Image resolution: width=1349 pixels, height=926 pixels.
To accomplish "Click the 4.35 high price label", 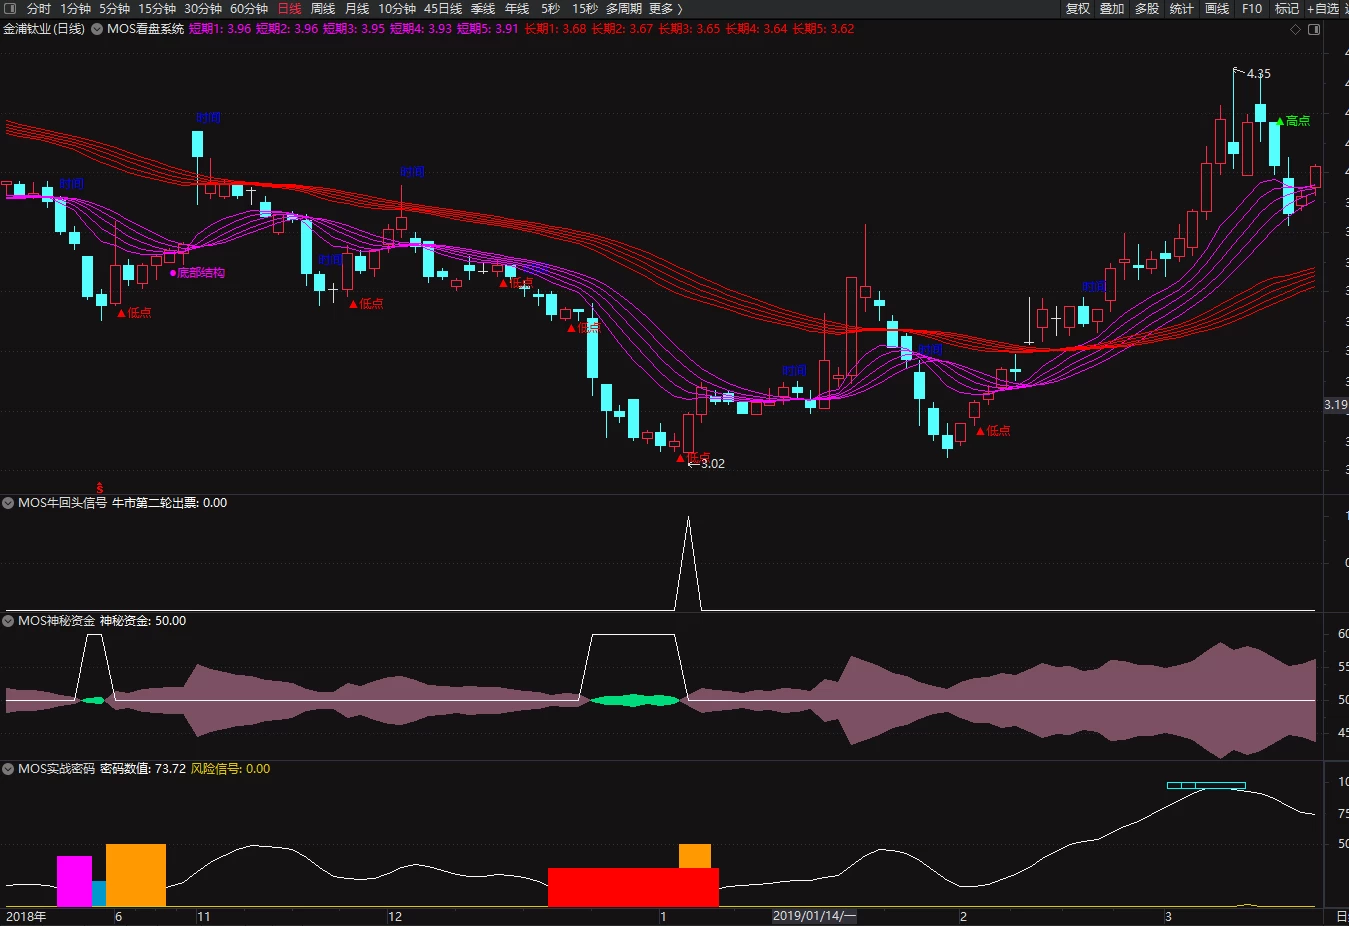I will (x=1259, y=74).
